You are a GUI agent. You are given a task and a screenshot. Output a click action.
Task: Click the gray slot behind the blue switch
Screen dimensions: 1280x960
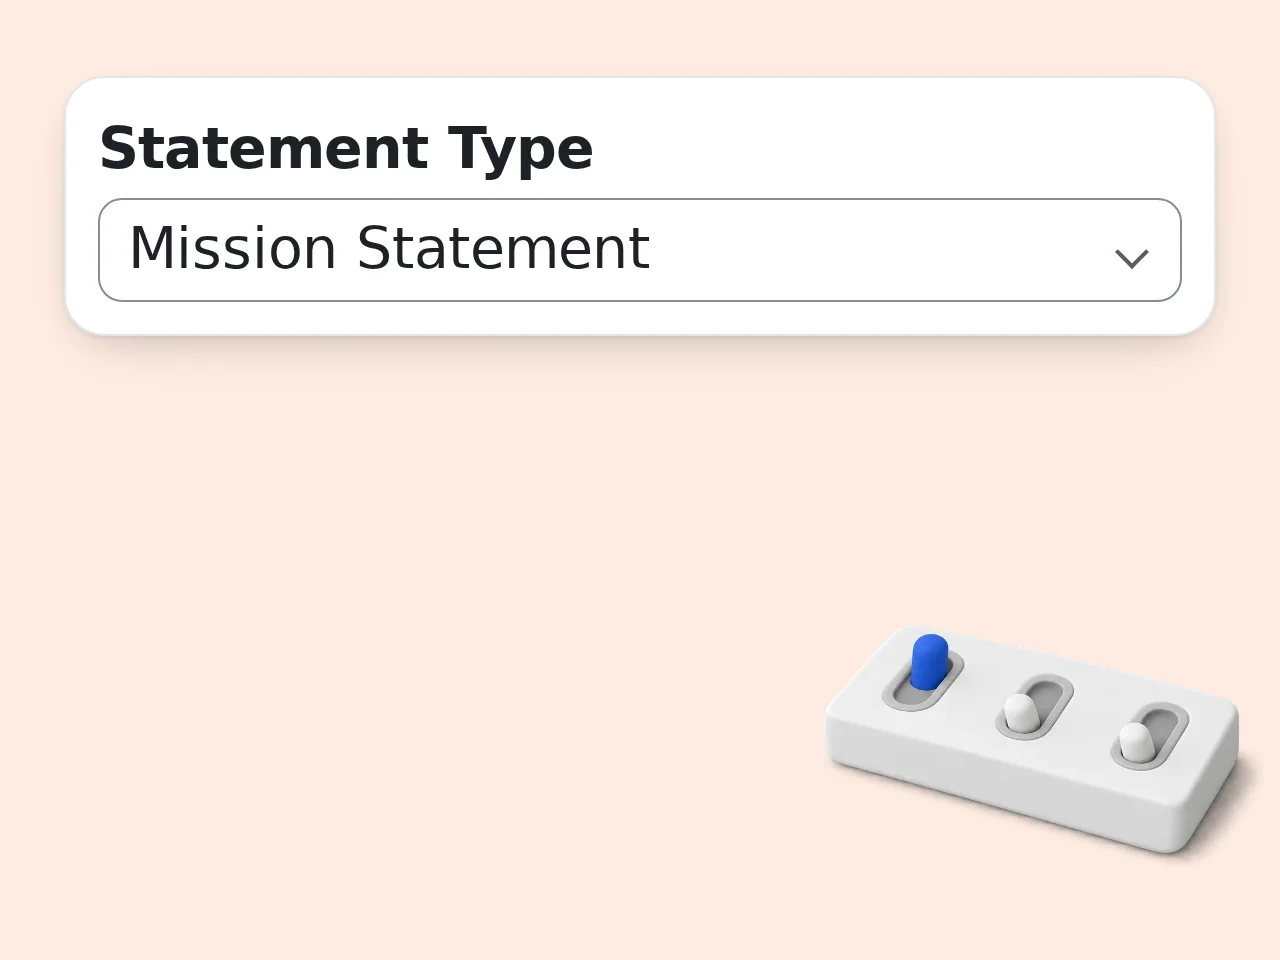pos(923,680)
